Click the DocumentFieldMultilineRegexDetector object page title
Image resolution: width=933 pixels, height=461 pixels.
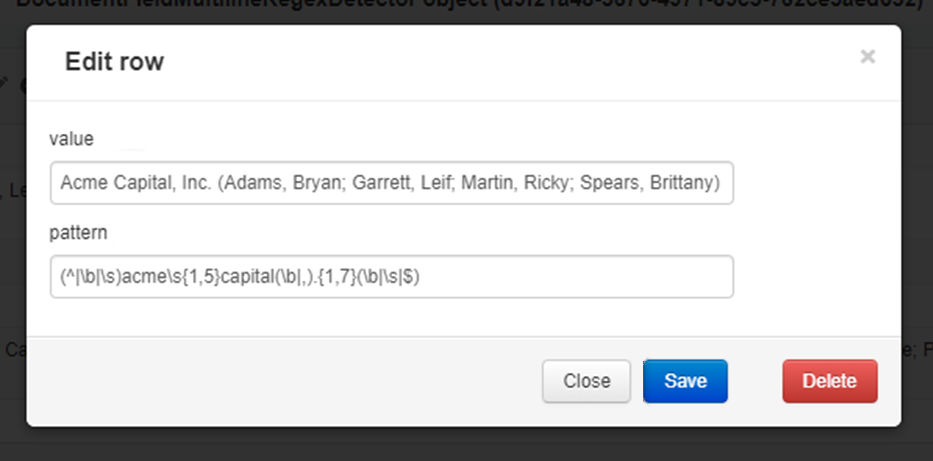pos(470,5)
